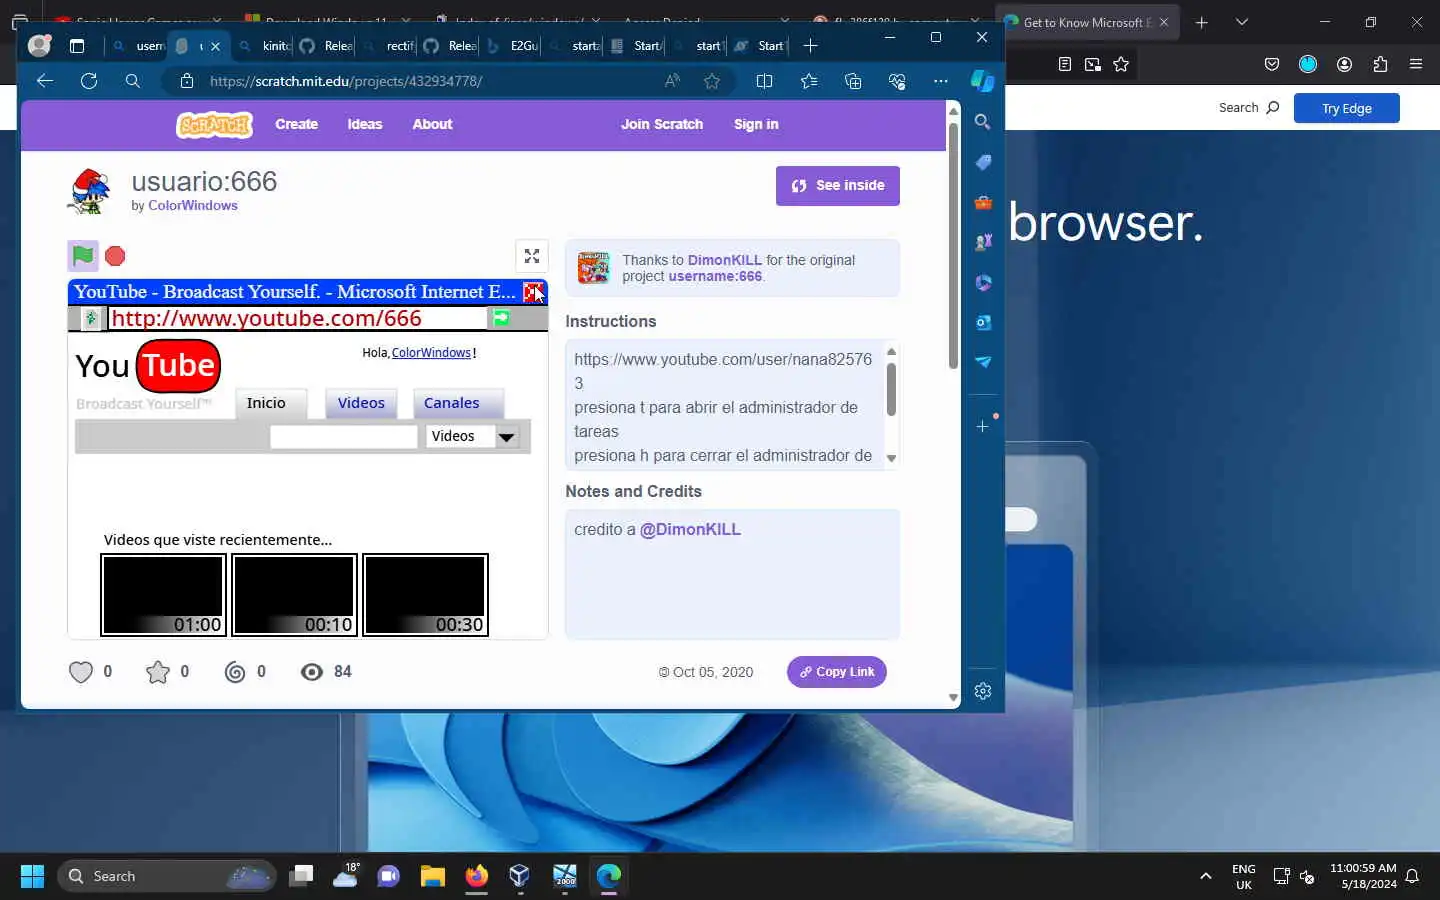Open new tab in Edge window
The width and height of the screenshot is (1440, 900).
coord(810,45)
